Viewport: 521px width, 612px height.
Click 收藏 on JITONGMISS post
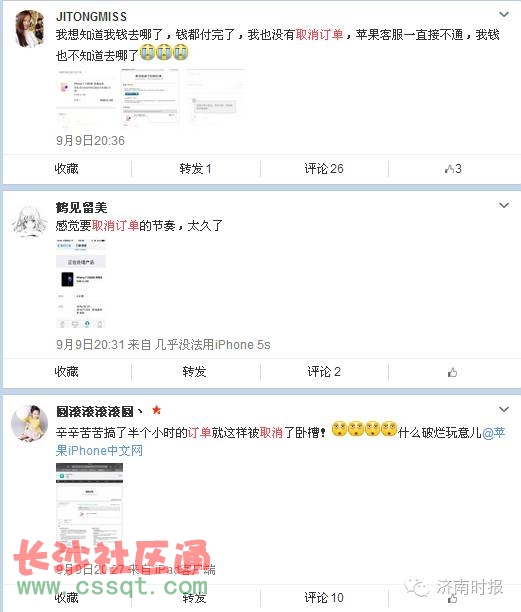tap(66, 169)
